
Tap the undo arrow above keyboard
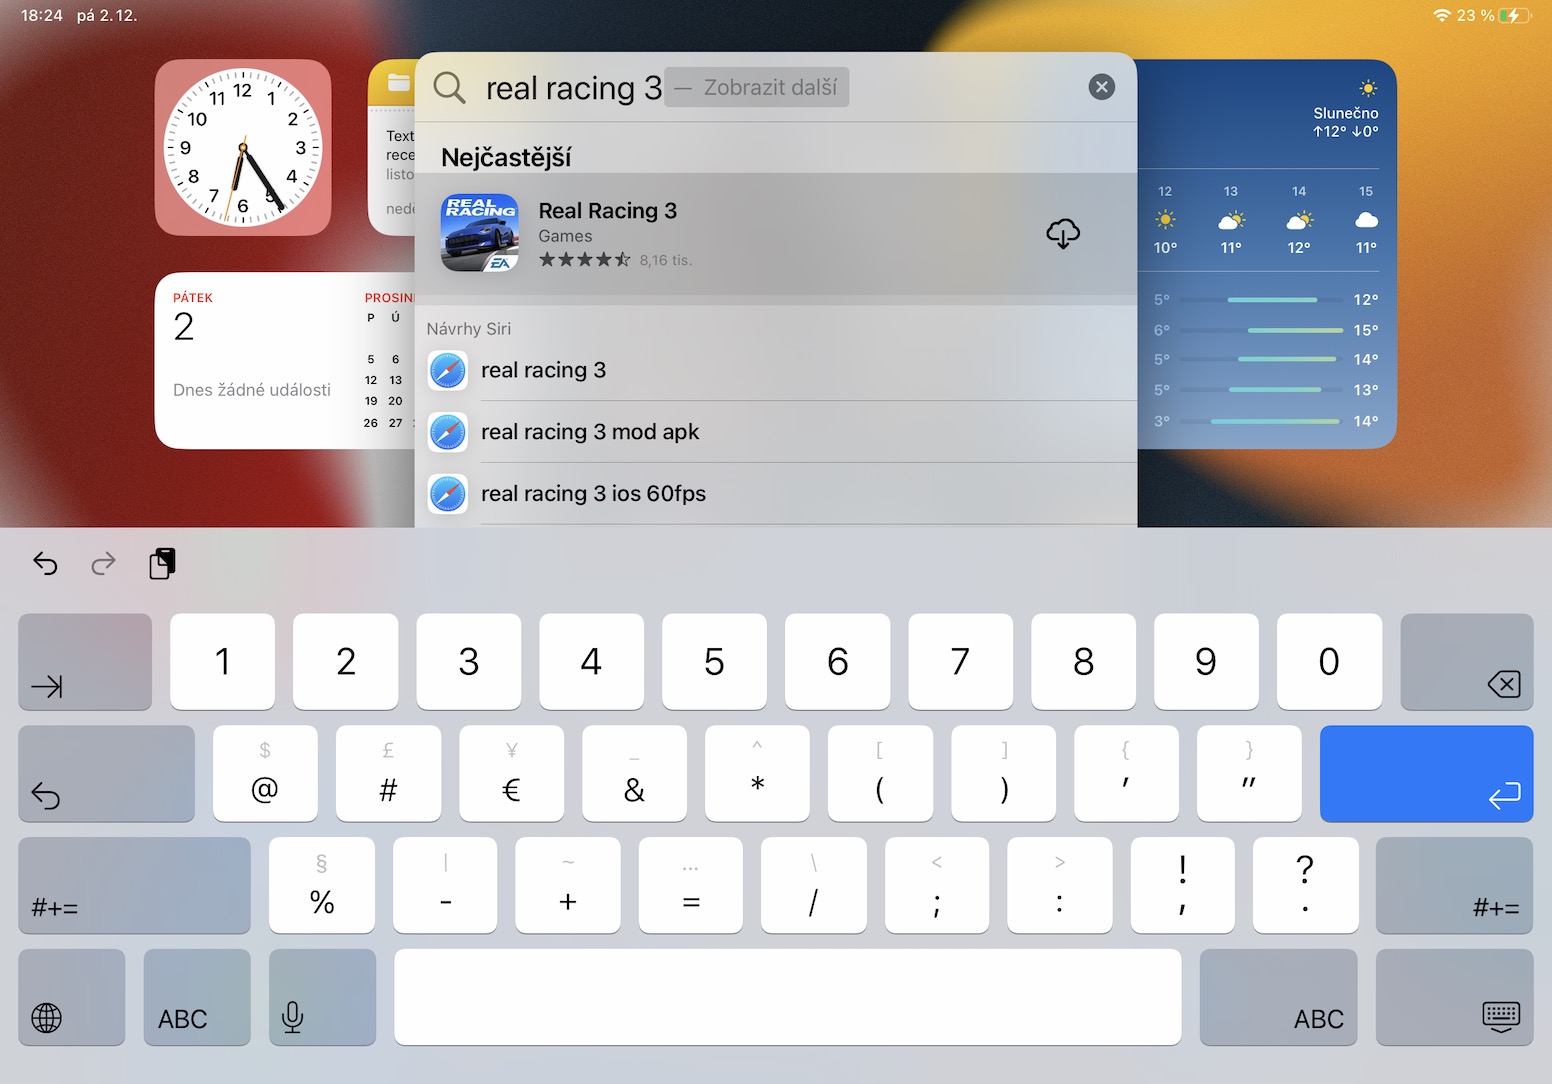45,564
